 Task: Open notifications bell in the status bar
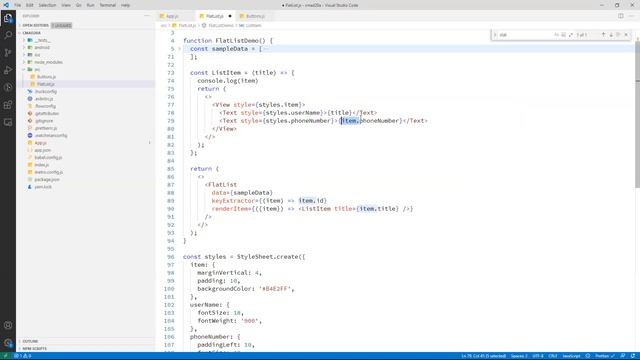tap(633, 356)
